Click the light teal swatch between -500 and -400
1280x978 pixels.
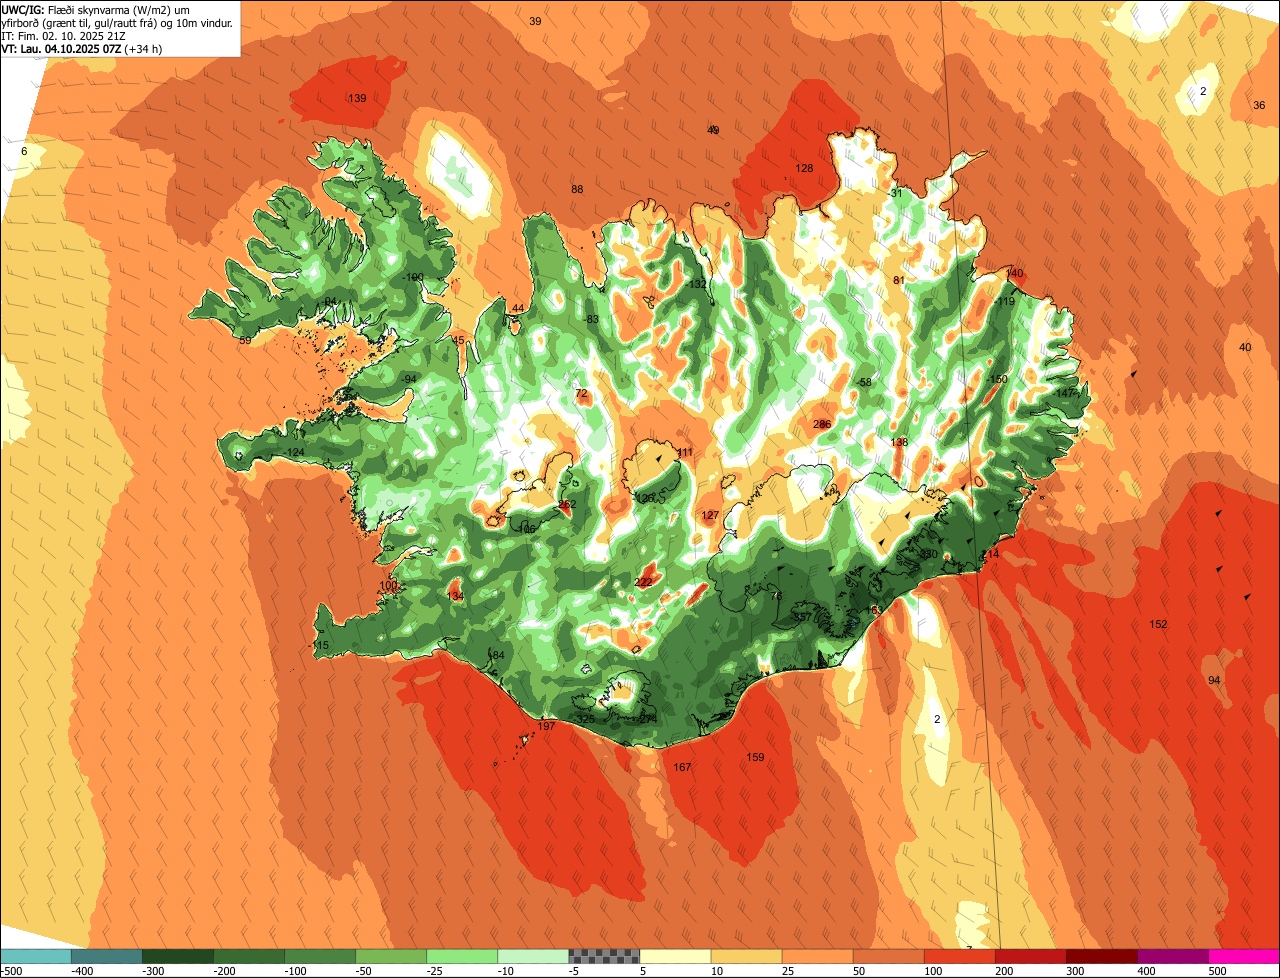36,956
